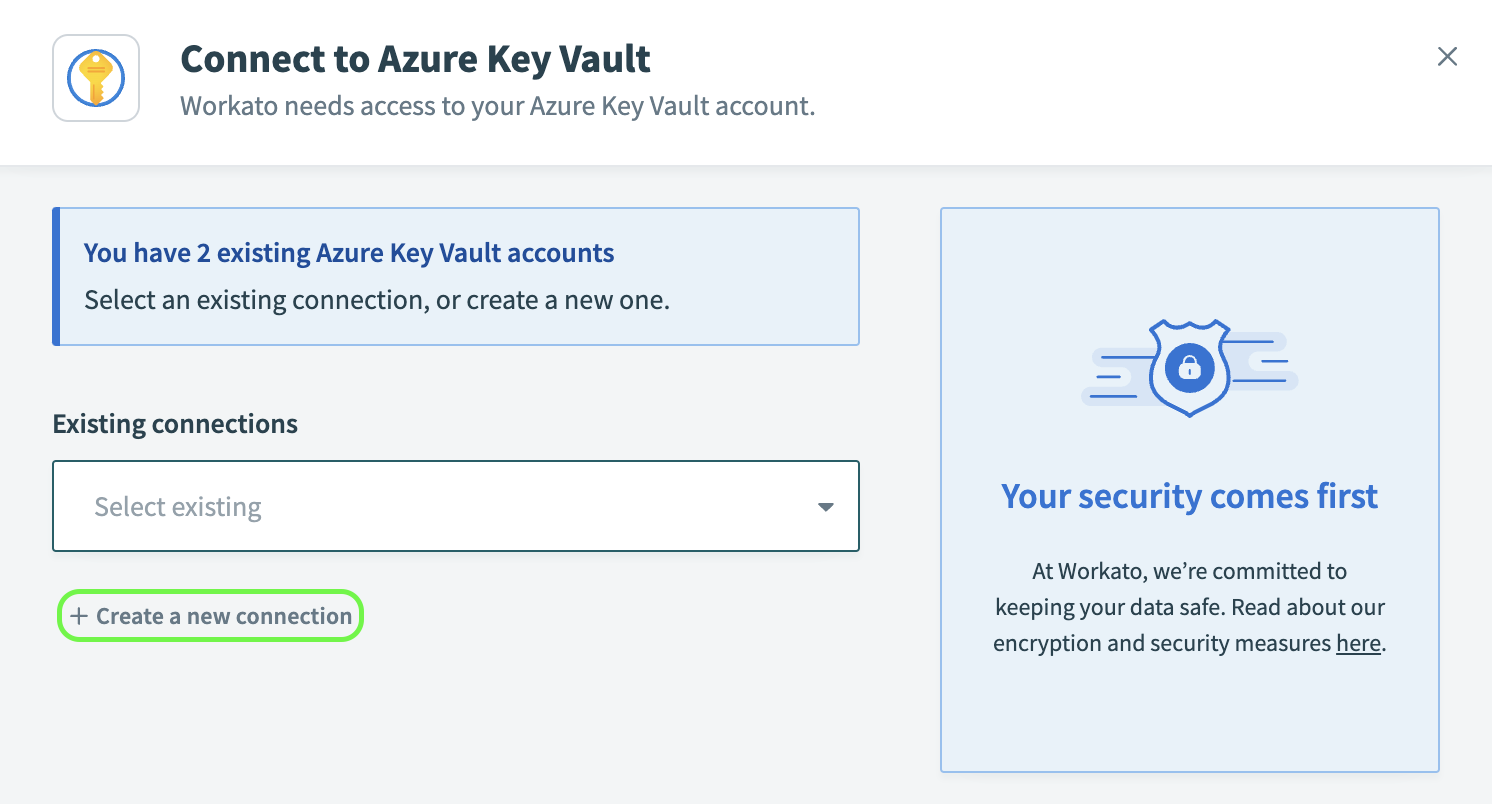Dismiss the Connect to Azure Key Vault dialog
Viewport: 1492px width, 804px height.
click(1447, 57)
